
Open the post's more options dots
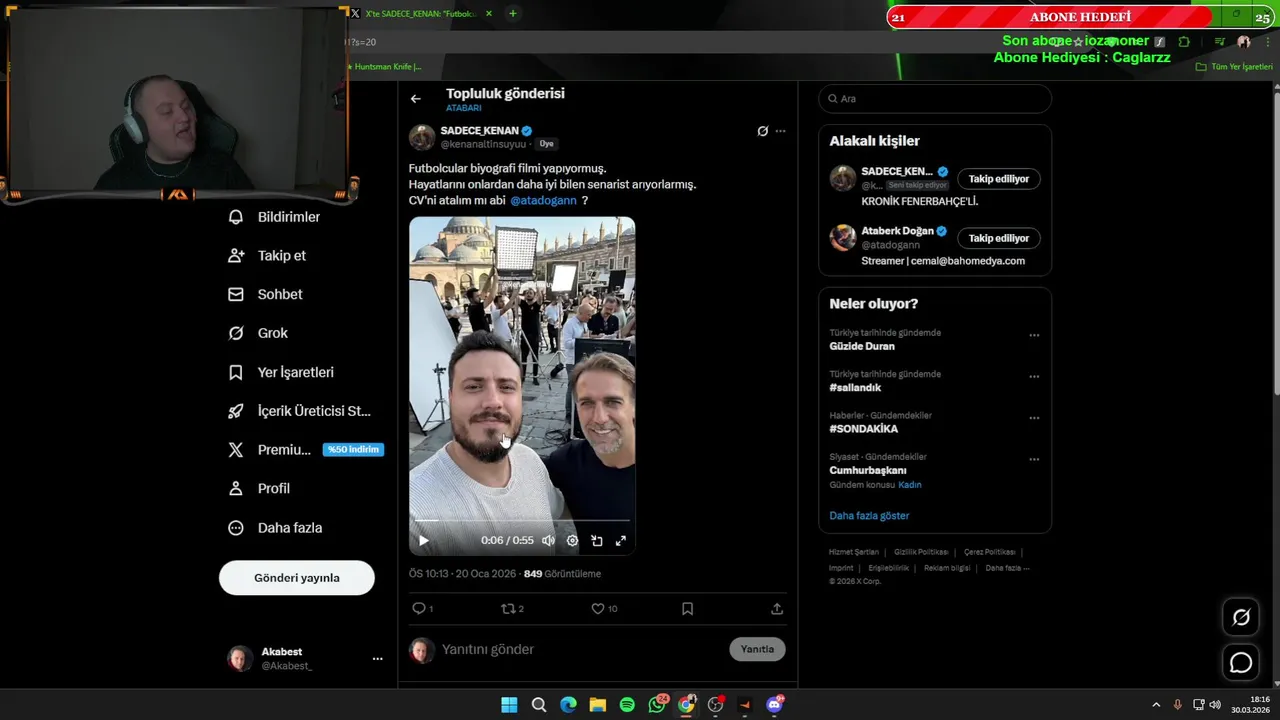tap(781, 131)
